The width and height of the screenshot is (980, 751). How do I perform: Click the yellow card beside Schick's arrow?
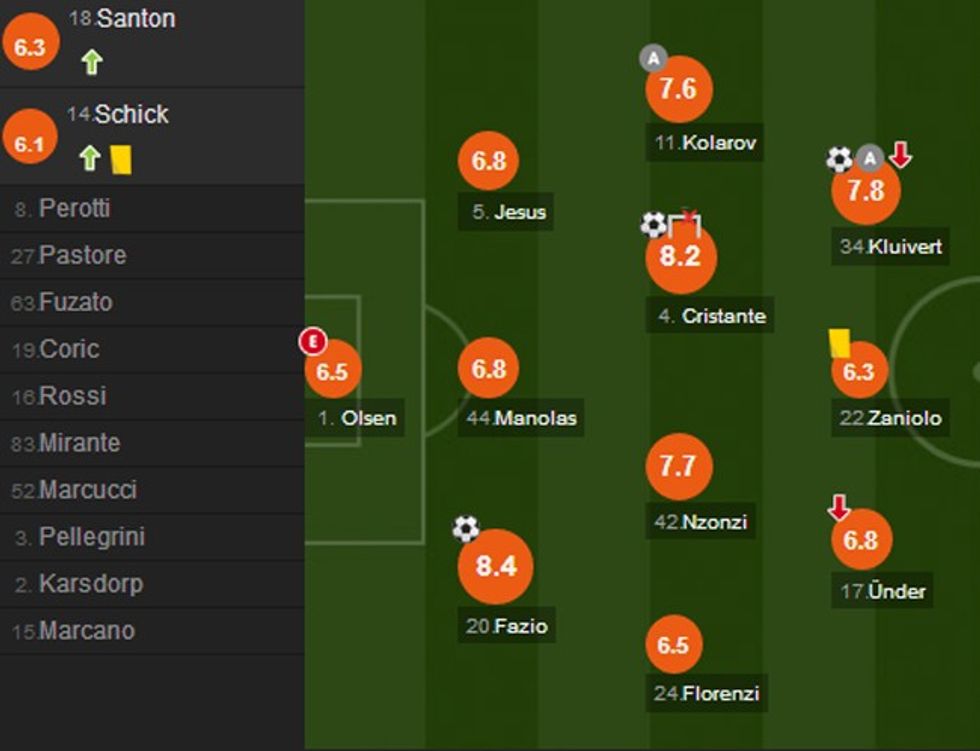pos(121,159)
